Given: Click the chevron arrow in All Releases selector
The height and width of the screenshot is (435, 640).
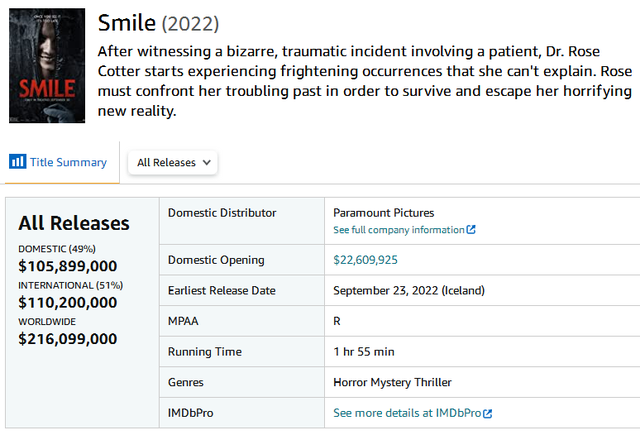Looking at the screenshot, I should tap(207, 162).
